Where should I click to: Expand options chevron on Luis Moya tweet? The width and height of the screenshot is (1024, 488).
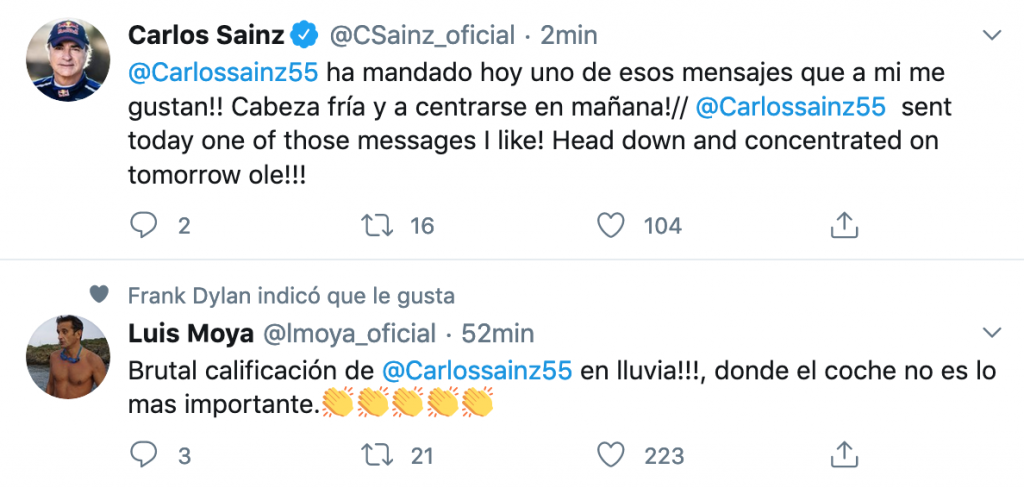(991, 332)
